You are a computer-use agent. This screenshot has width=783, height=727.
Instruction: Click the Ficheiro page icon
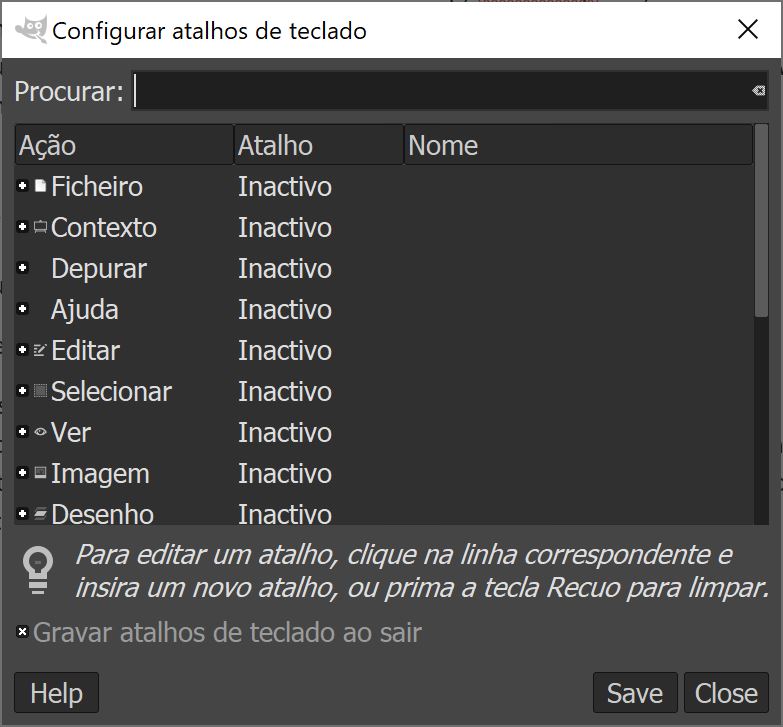point(40,186)
